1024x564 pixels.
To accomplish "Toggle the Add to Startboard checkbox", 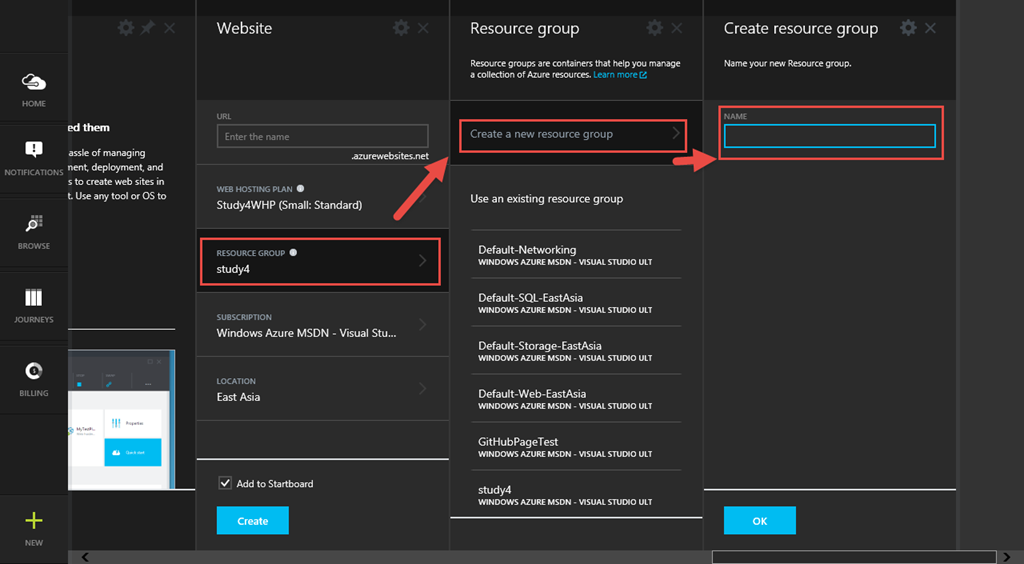I will [x=224, y=484].
